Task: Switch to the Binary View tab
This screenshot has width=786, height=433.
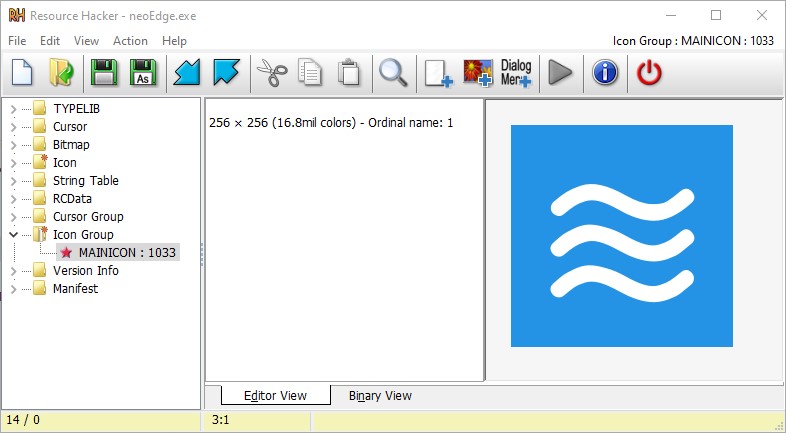Action: tap(380, 395)
